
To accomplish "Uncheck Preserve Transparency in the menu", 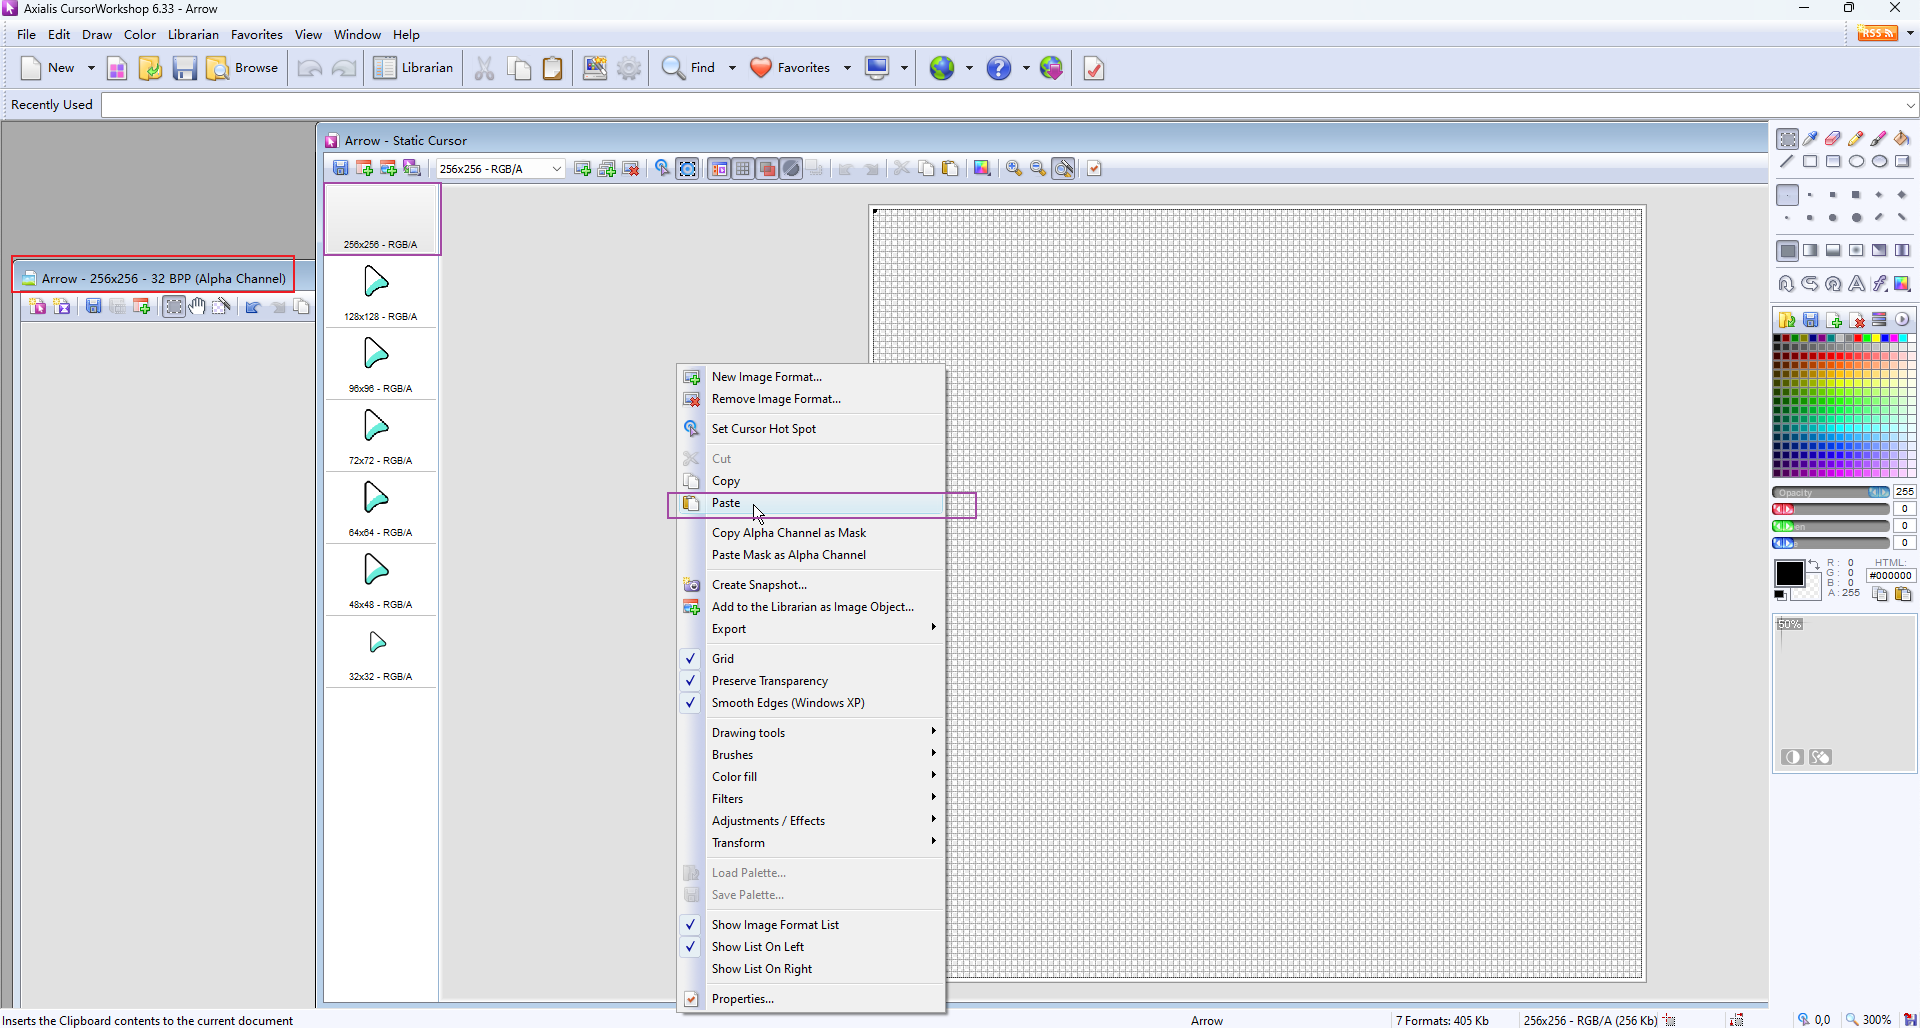I will tap(769, 681).
